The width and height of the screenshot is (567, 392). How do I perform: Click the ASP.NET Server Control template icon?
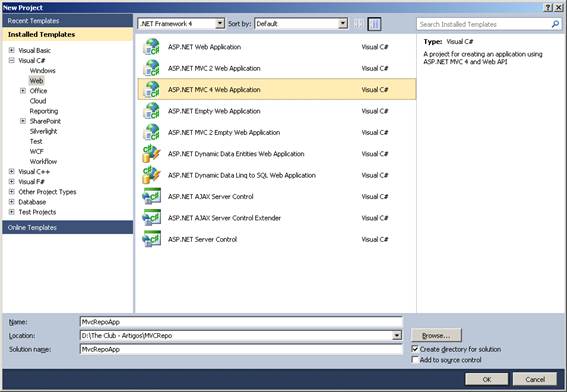point(151,239)
